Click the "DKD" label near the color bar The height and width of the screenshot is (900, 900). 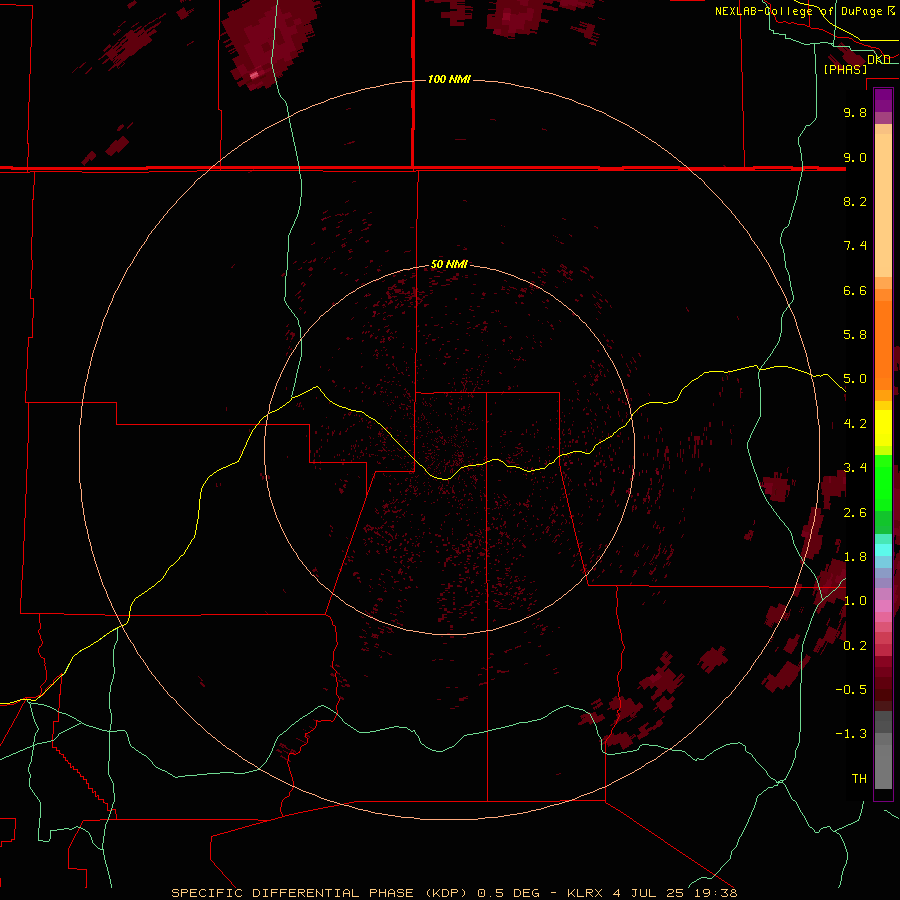tap(878, 60)
